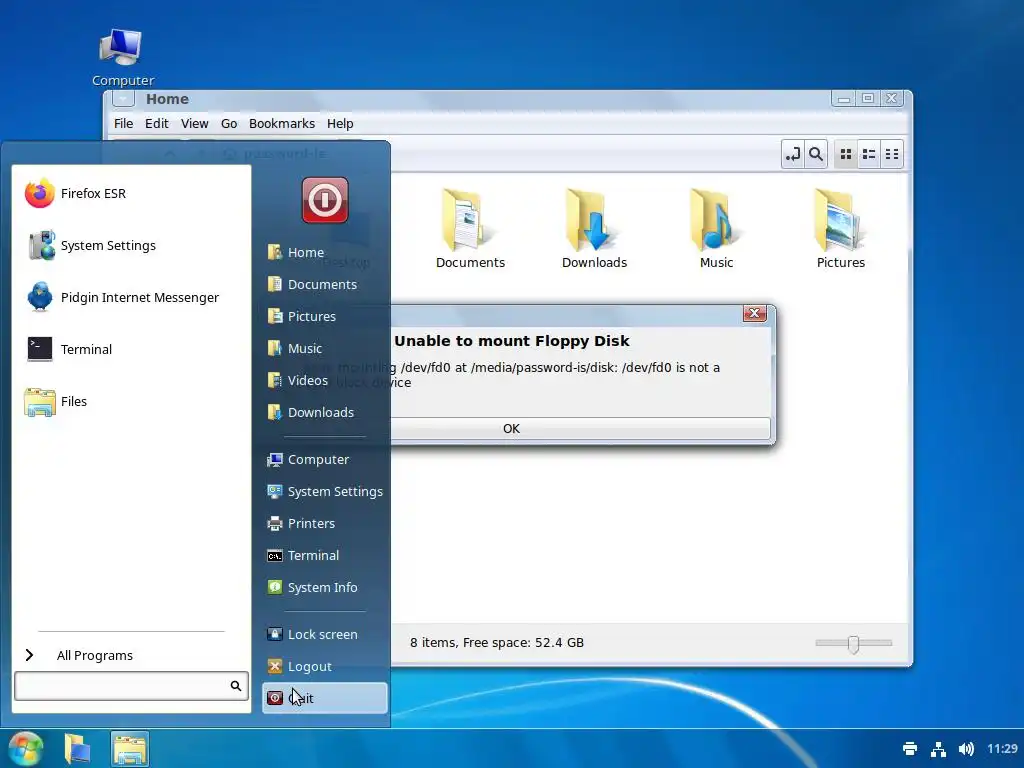
Task: Open Go menu in Home window
Action: click(229, 123)
